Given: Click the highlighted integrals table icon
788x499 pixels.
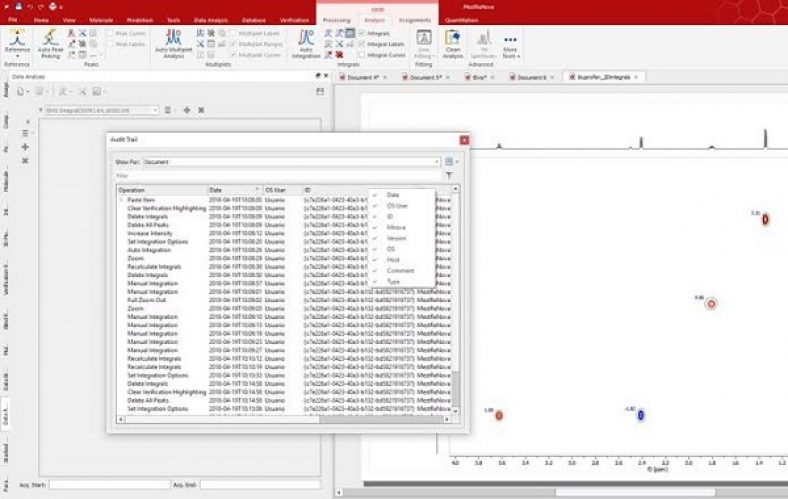Looking at the screenshot, I should [x=350, y=33].
